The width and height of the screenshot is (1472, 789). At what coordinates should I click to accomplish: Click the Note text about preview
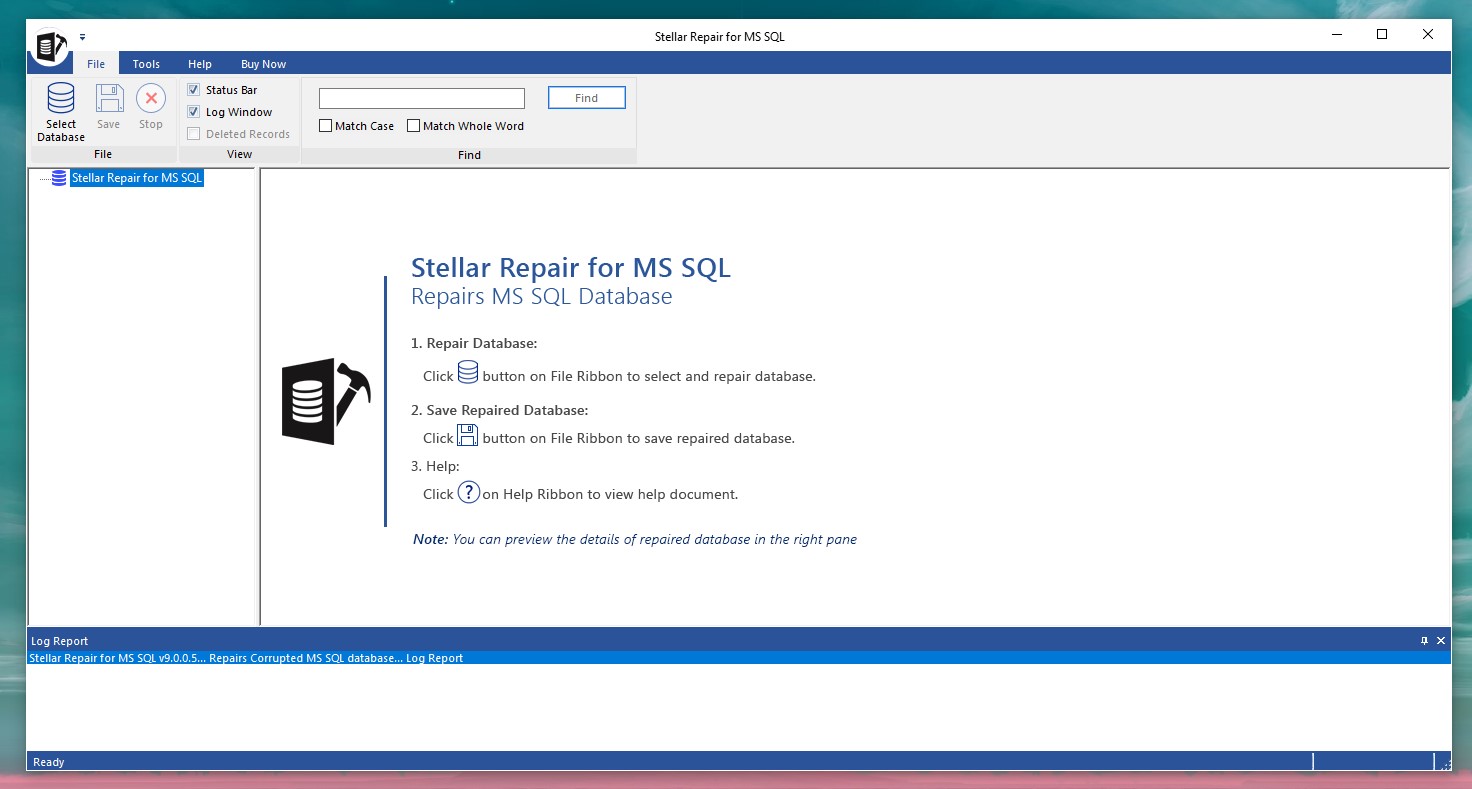coord(635,539)
